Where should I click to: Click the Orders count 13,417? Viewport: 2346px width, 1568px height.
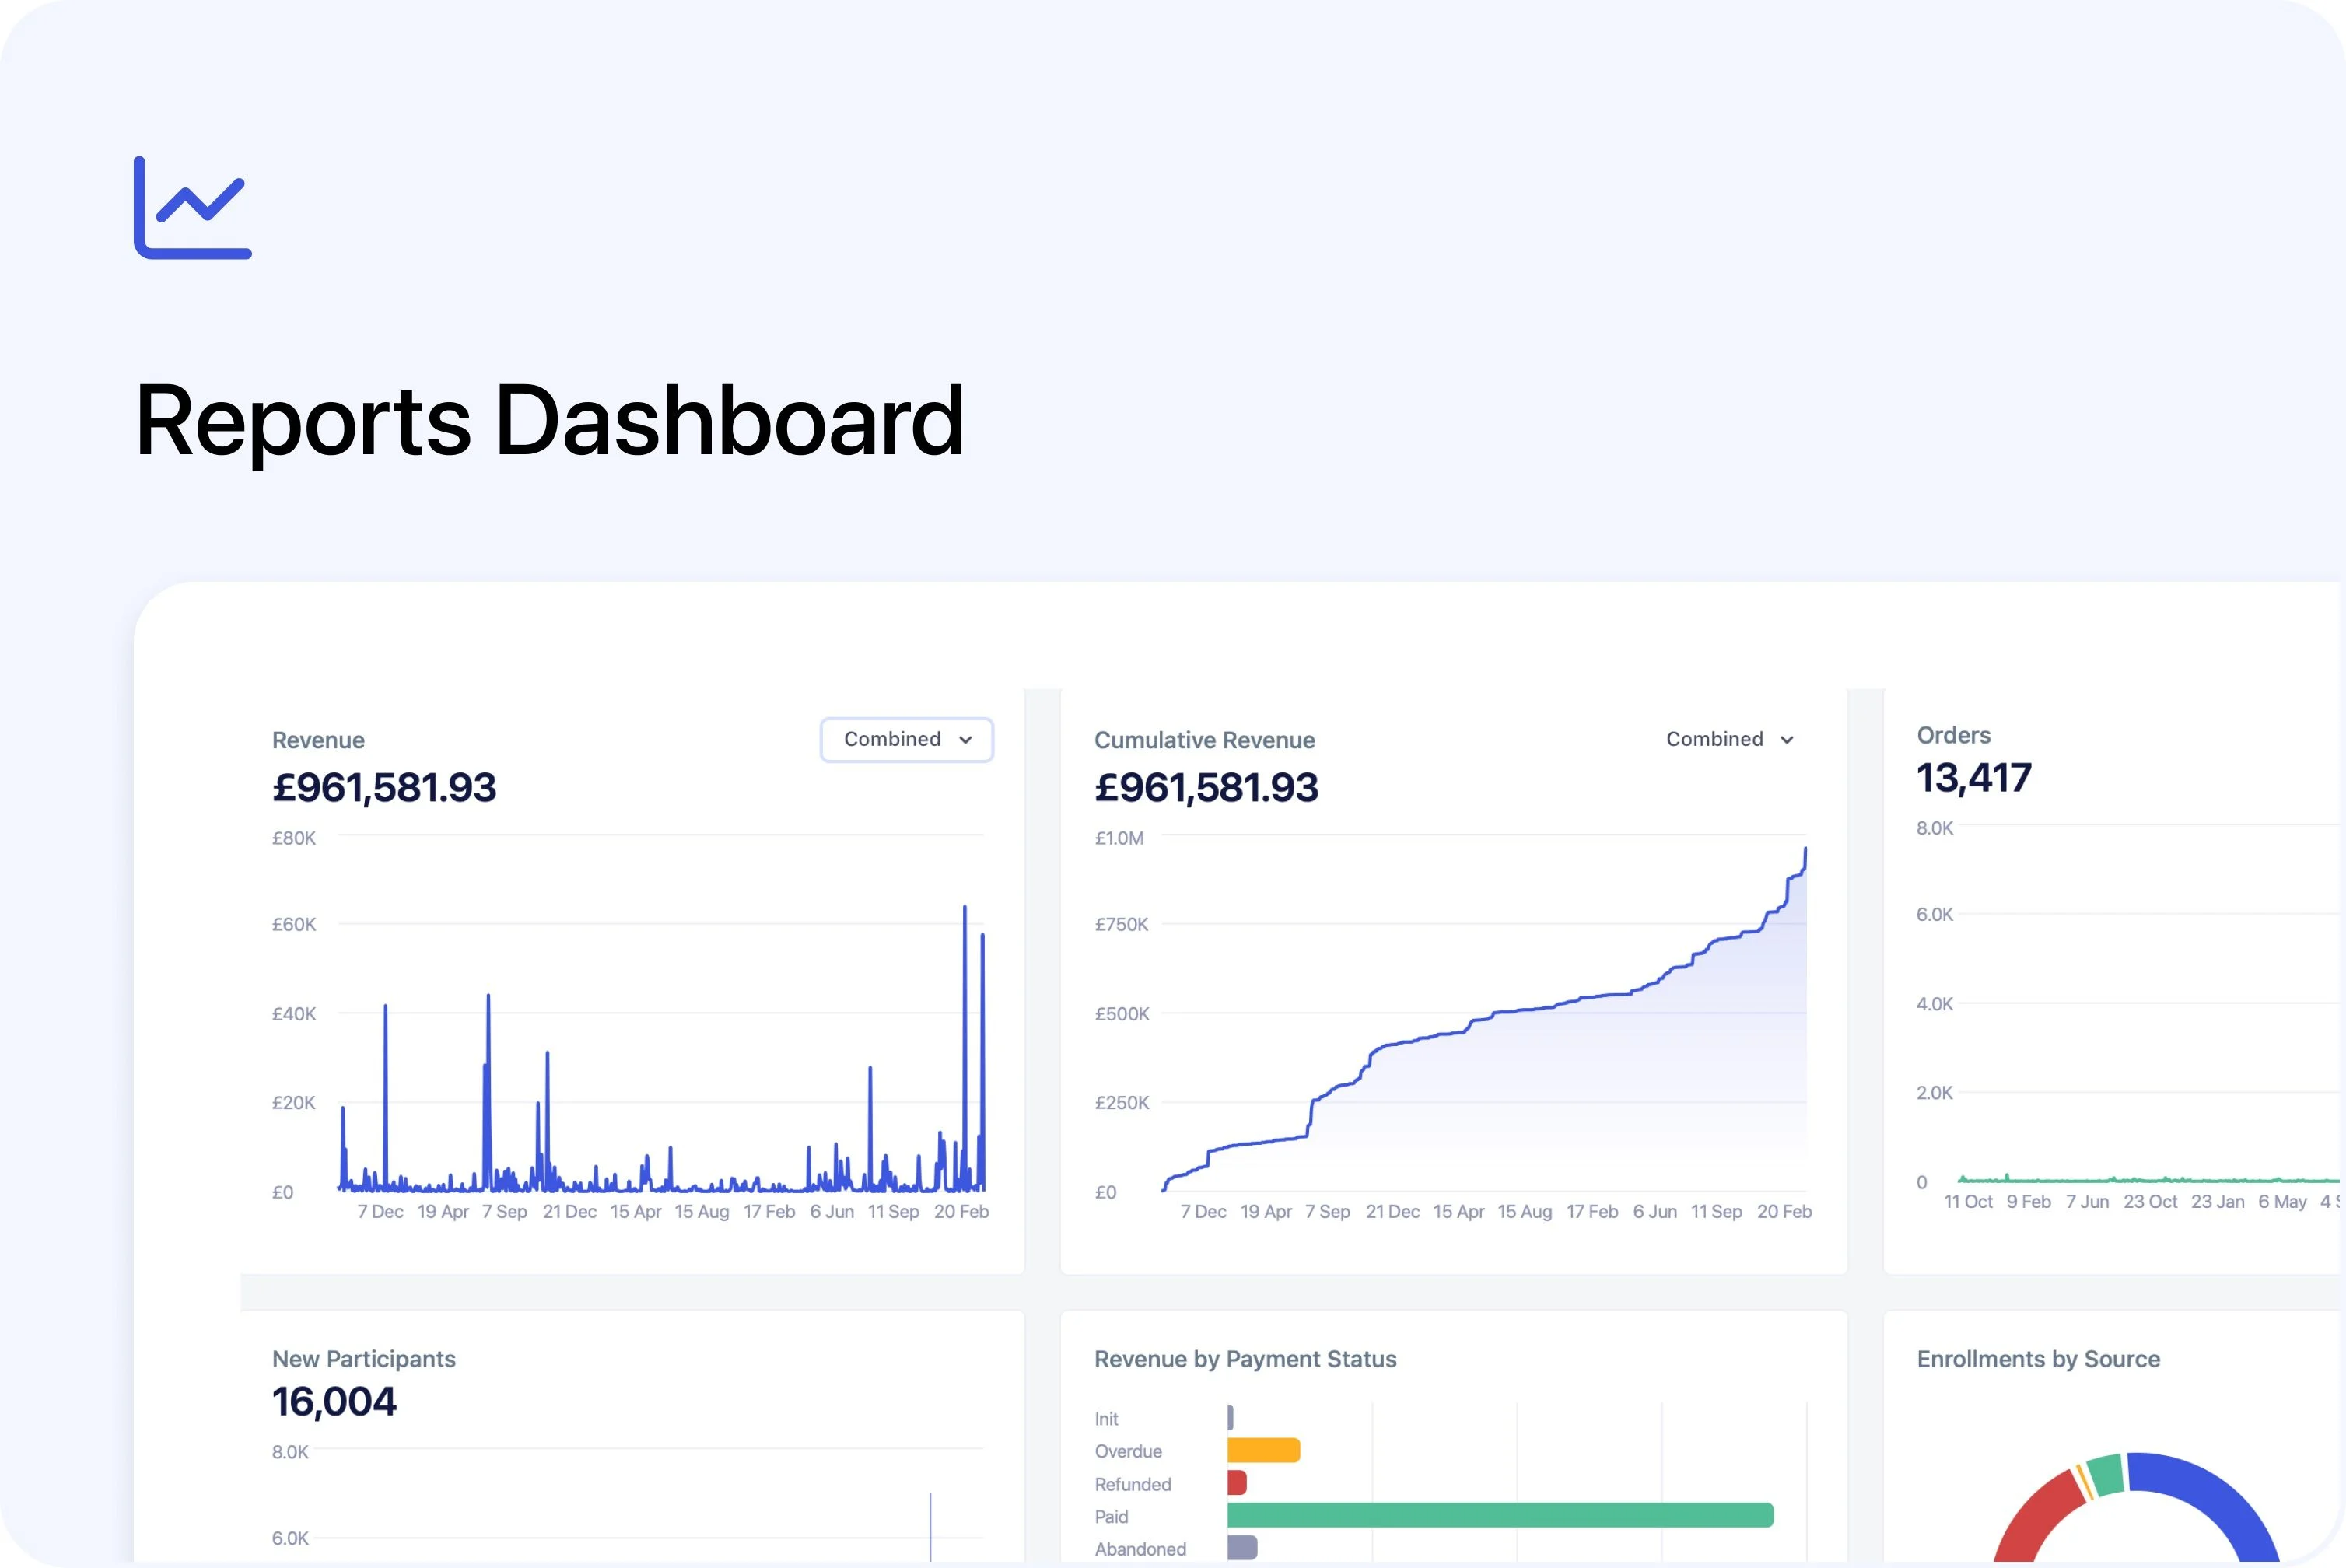pyautogui.click(x=1973, y=778)
